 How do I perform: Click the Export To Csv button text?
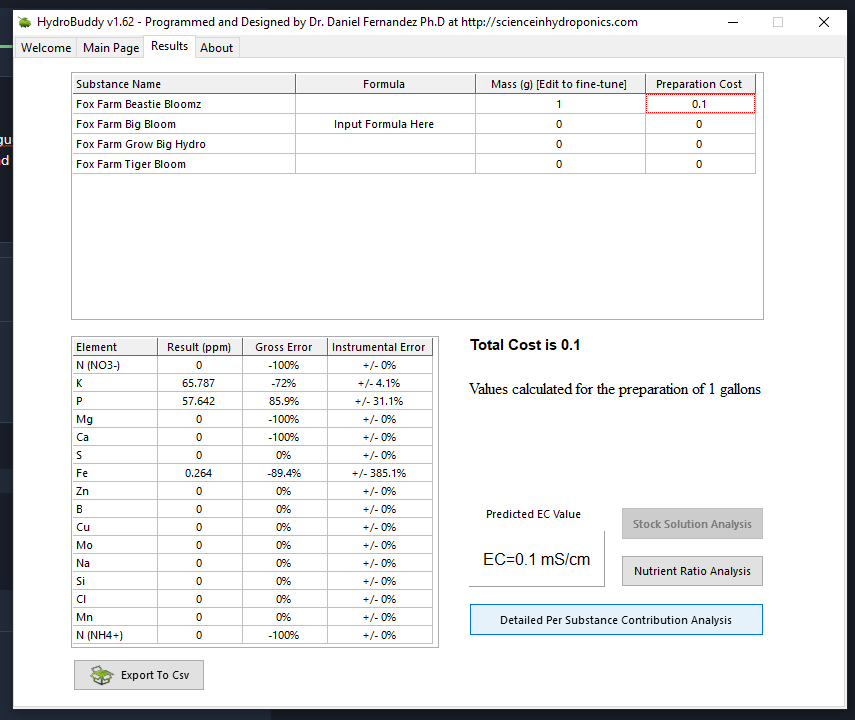tap(155, 675)
